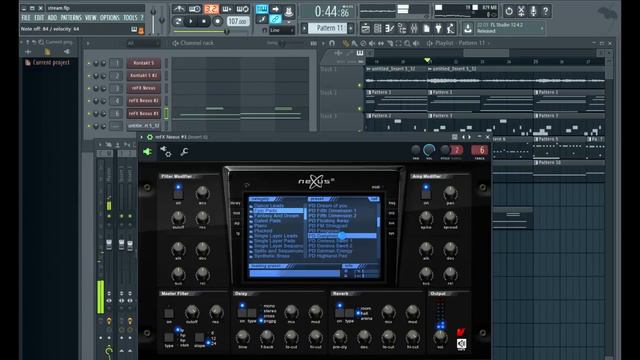Open the VIEW menu

[x=91, y=18]
